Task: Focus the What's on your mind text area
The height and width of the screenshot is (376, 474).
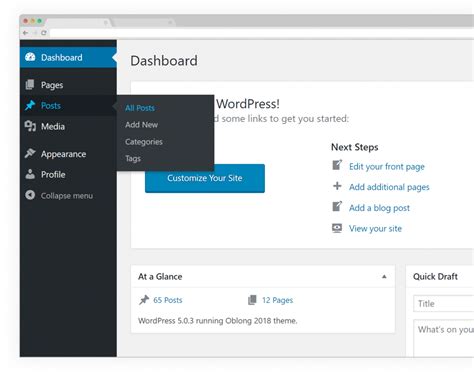Action: tap(444, 338)
